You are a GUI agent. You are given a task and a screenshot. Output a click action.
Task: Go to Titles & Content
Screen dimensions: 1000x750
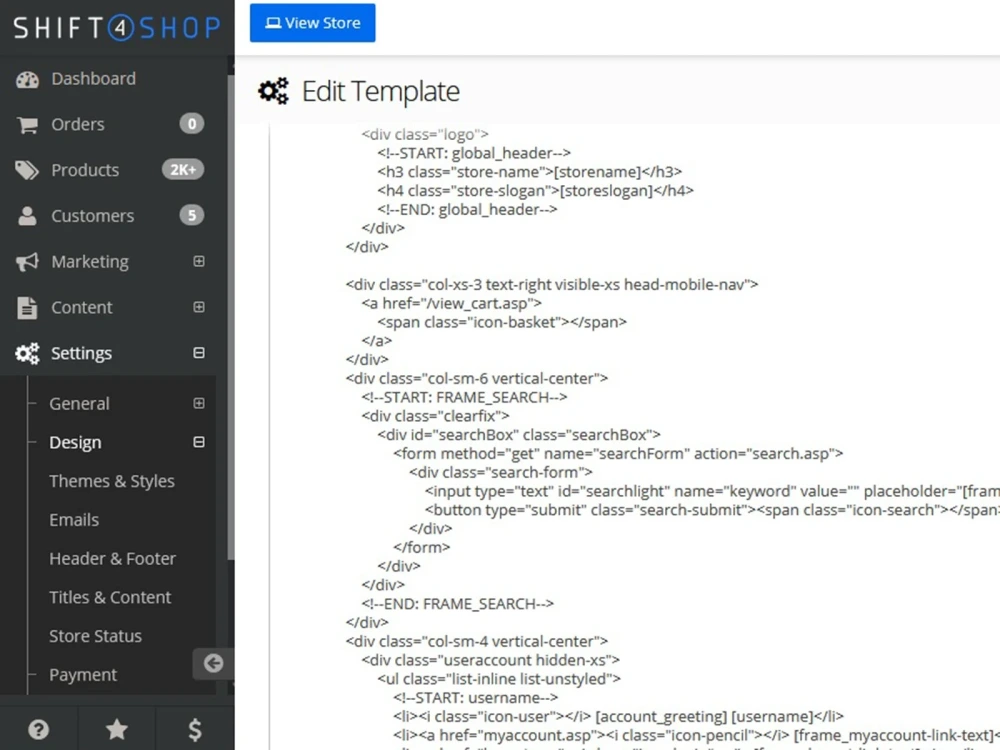pos(110,598)
